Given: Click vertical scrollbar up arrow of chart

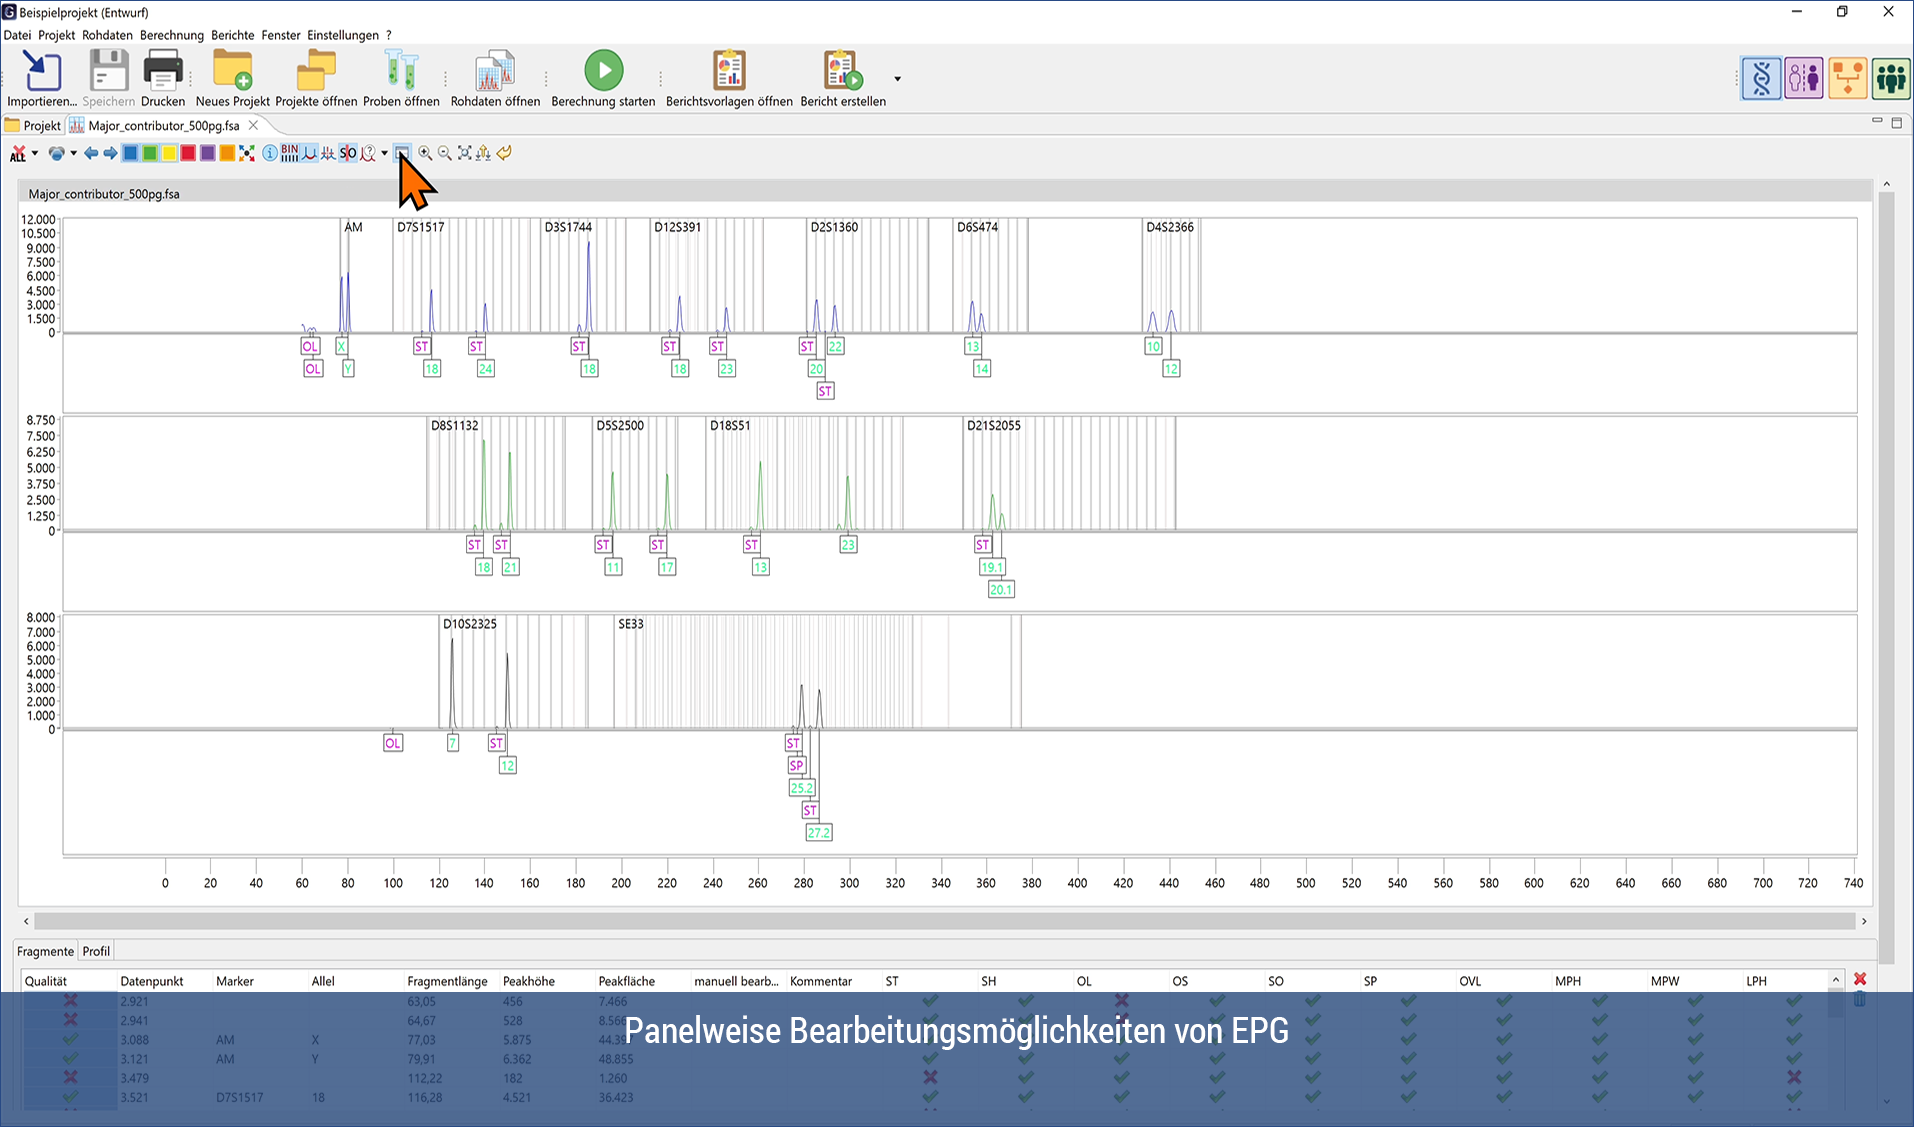Looking at the screenshot, I should [x=1886, y=184].
